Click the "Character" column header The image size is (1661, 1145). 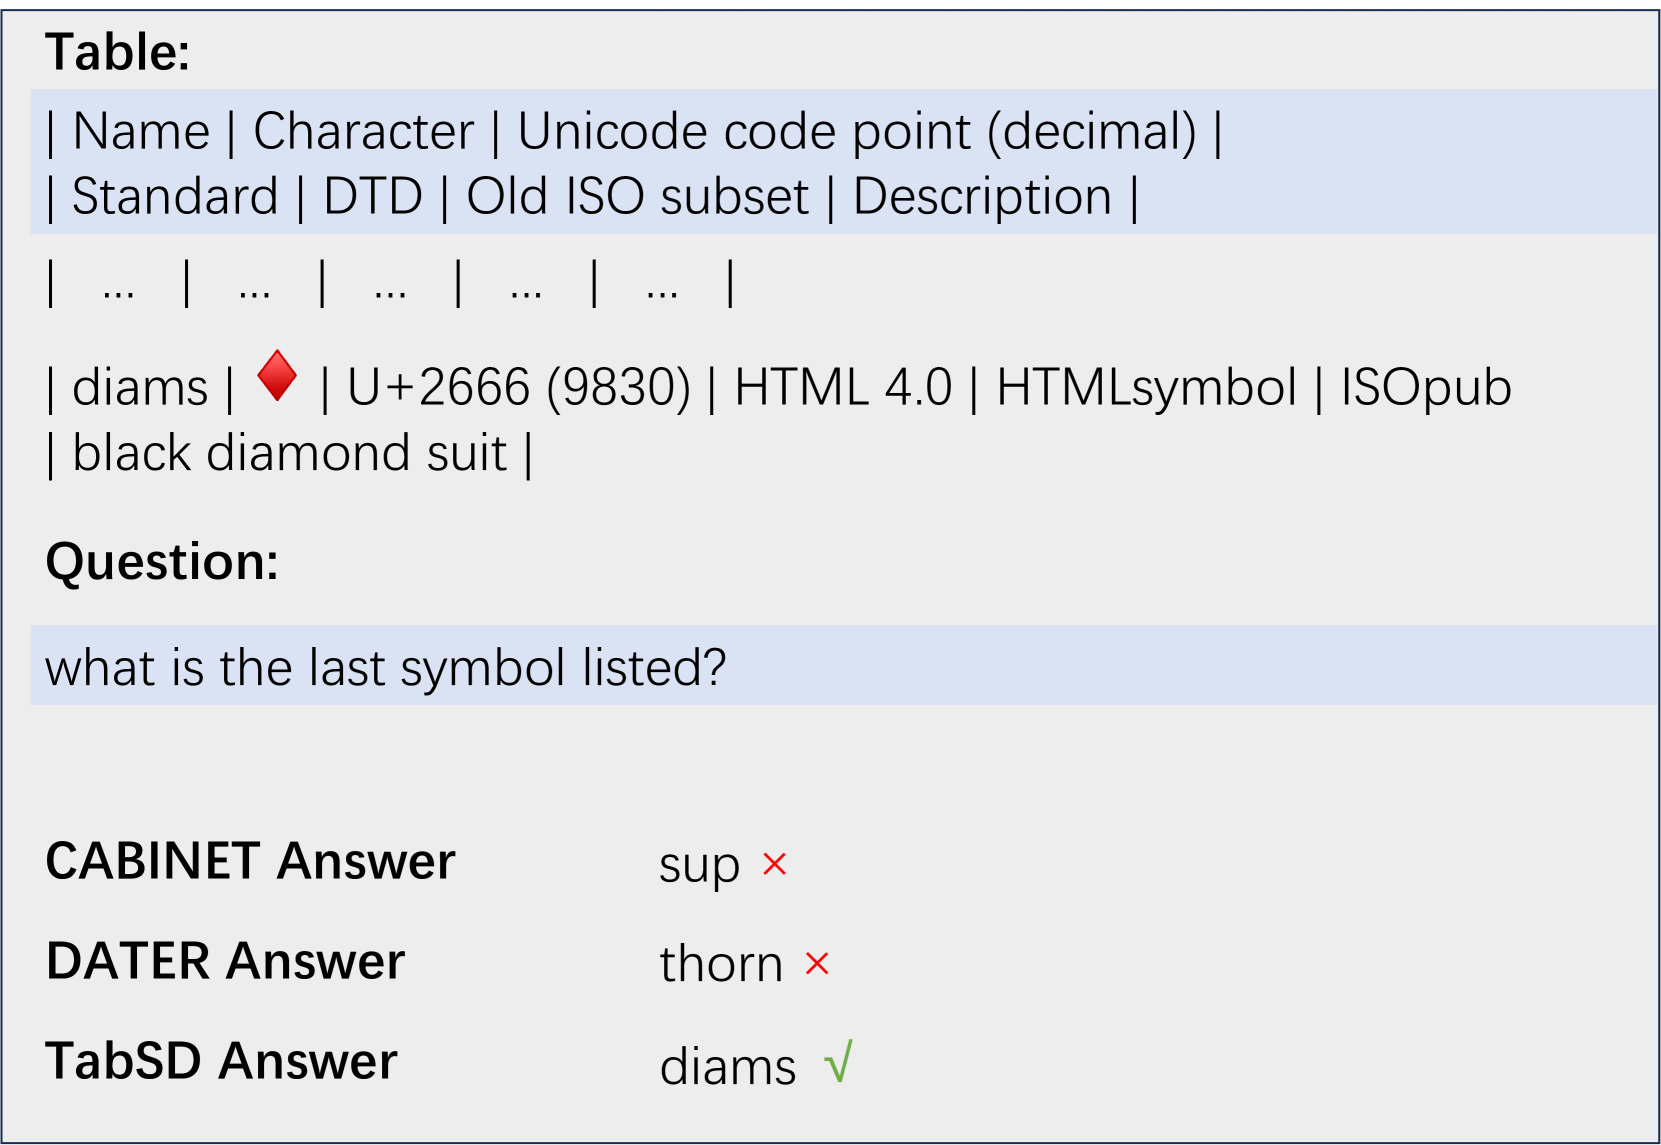coord(363,132)
